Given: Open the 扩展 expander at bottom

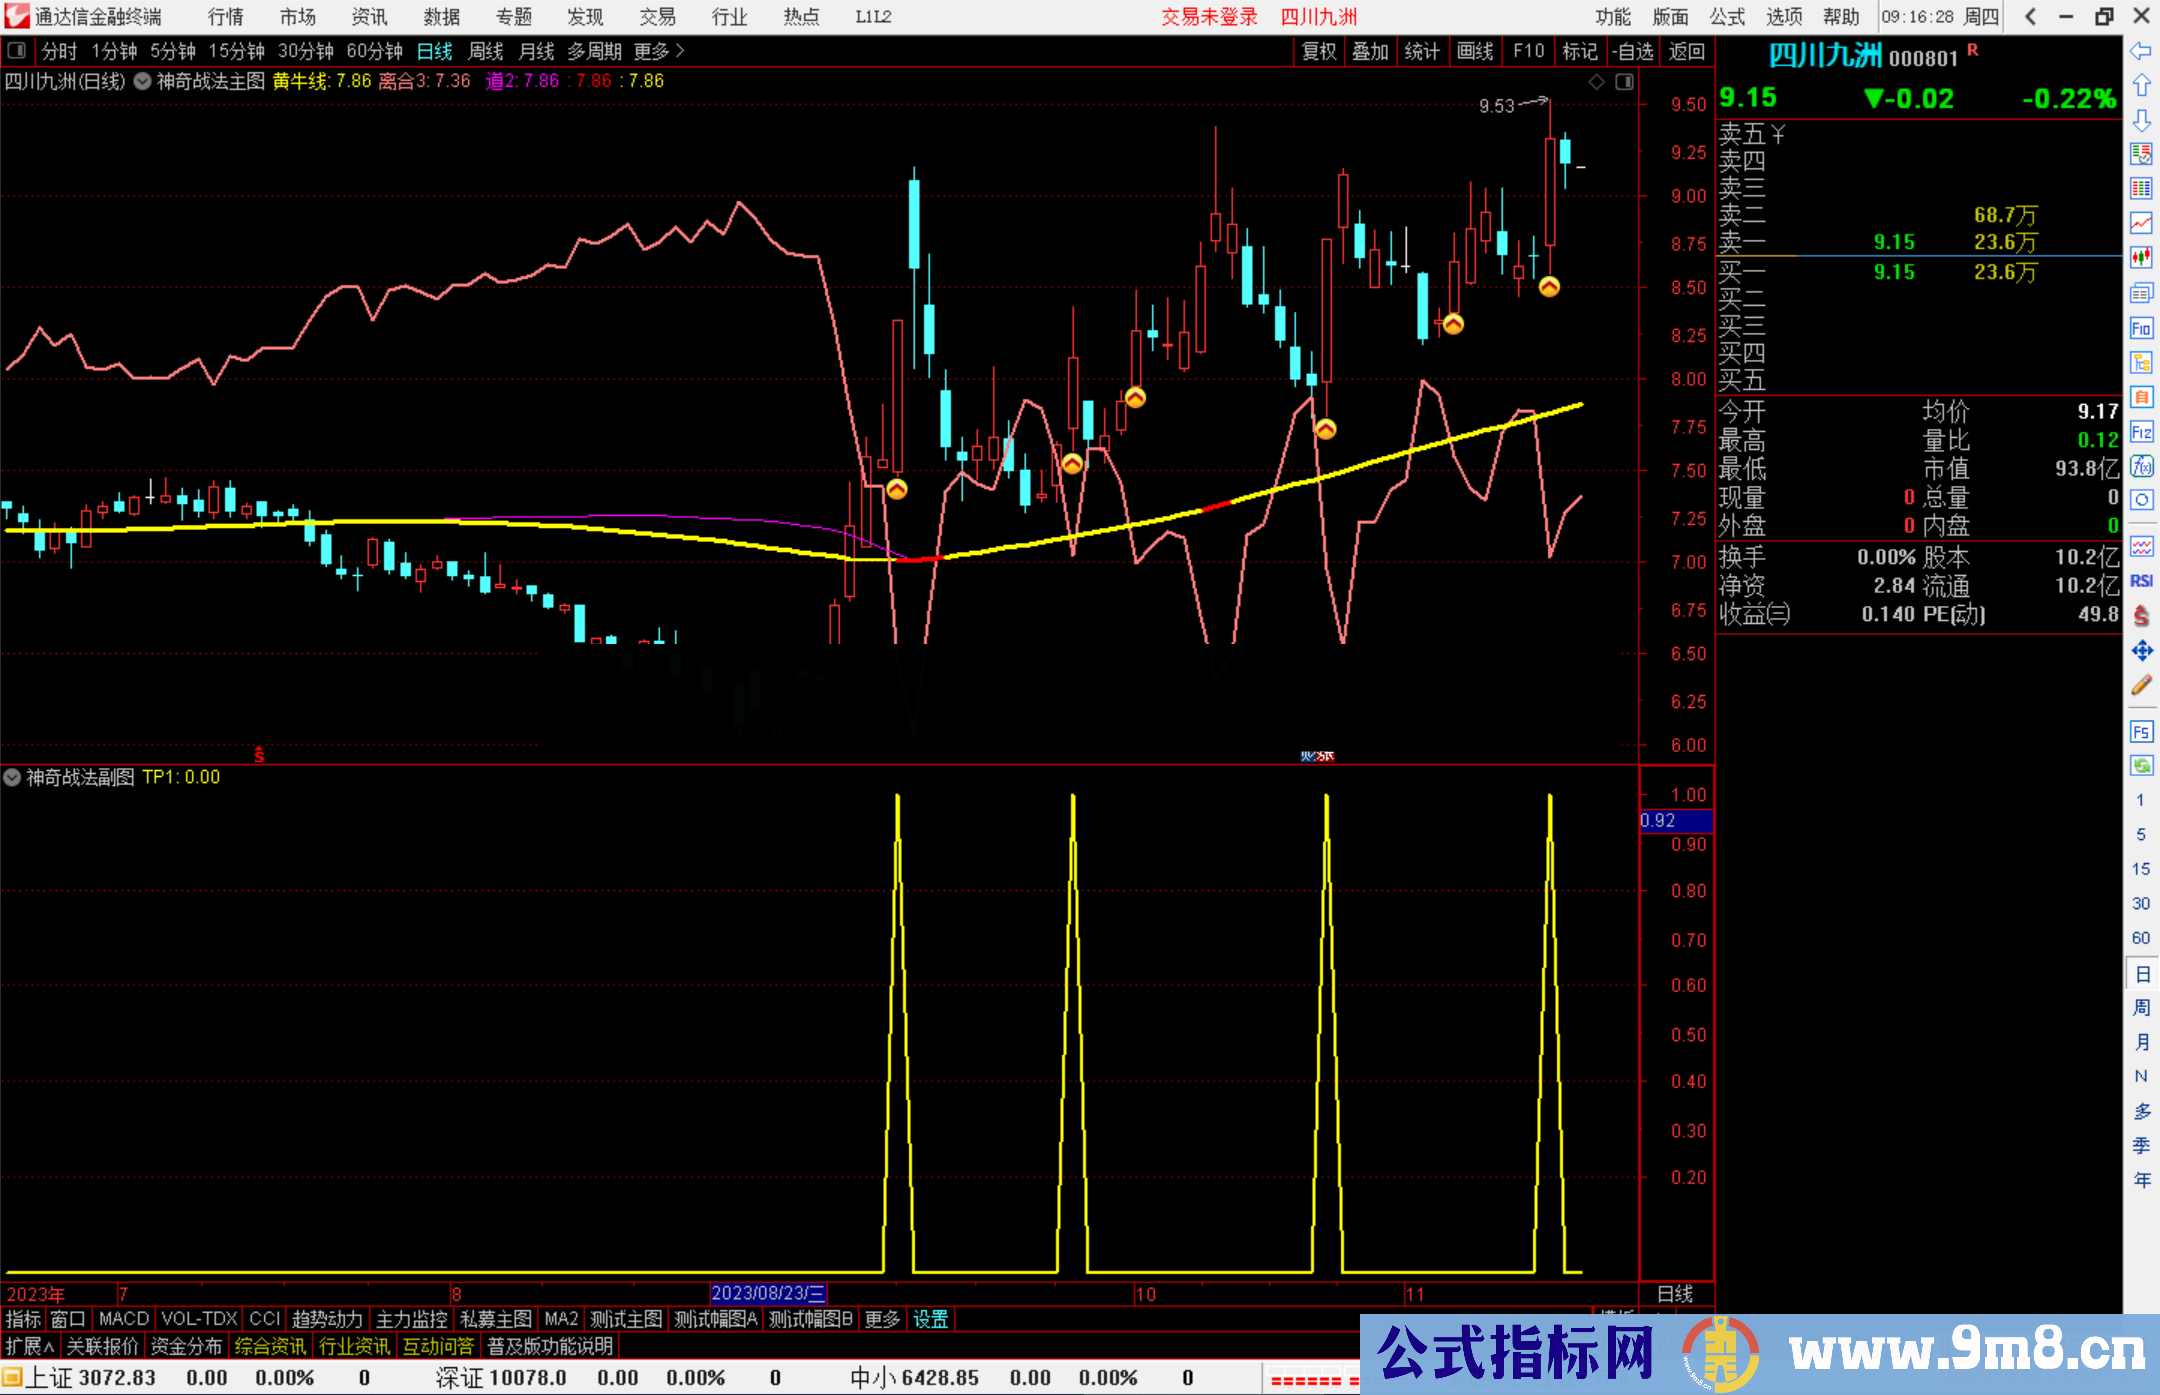Looking at the screenshot, I should [30, 1346].
